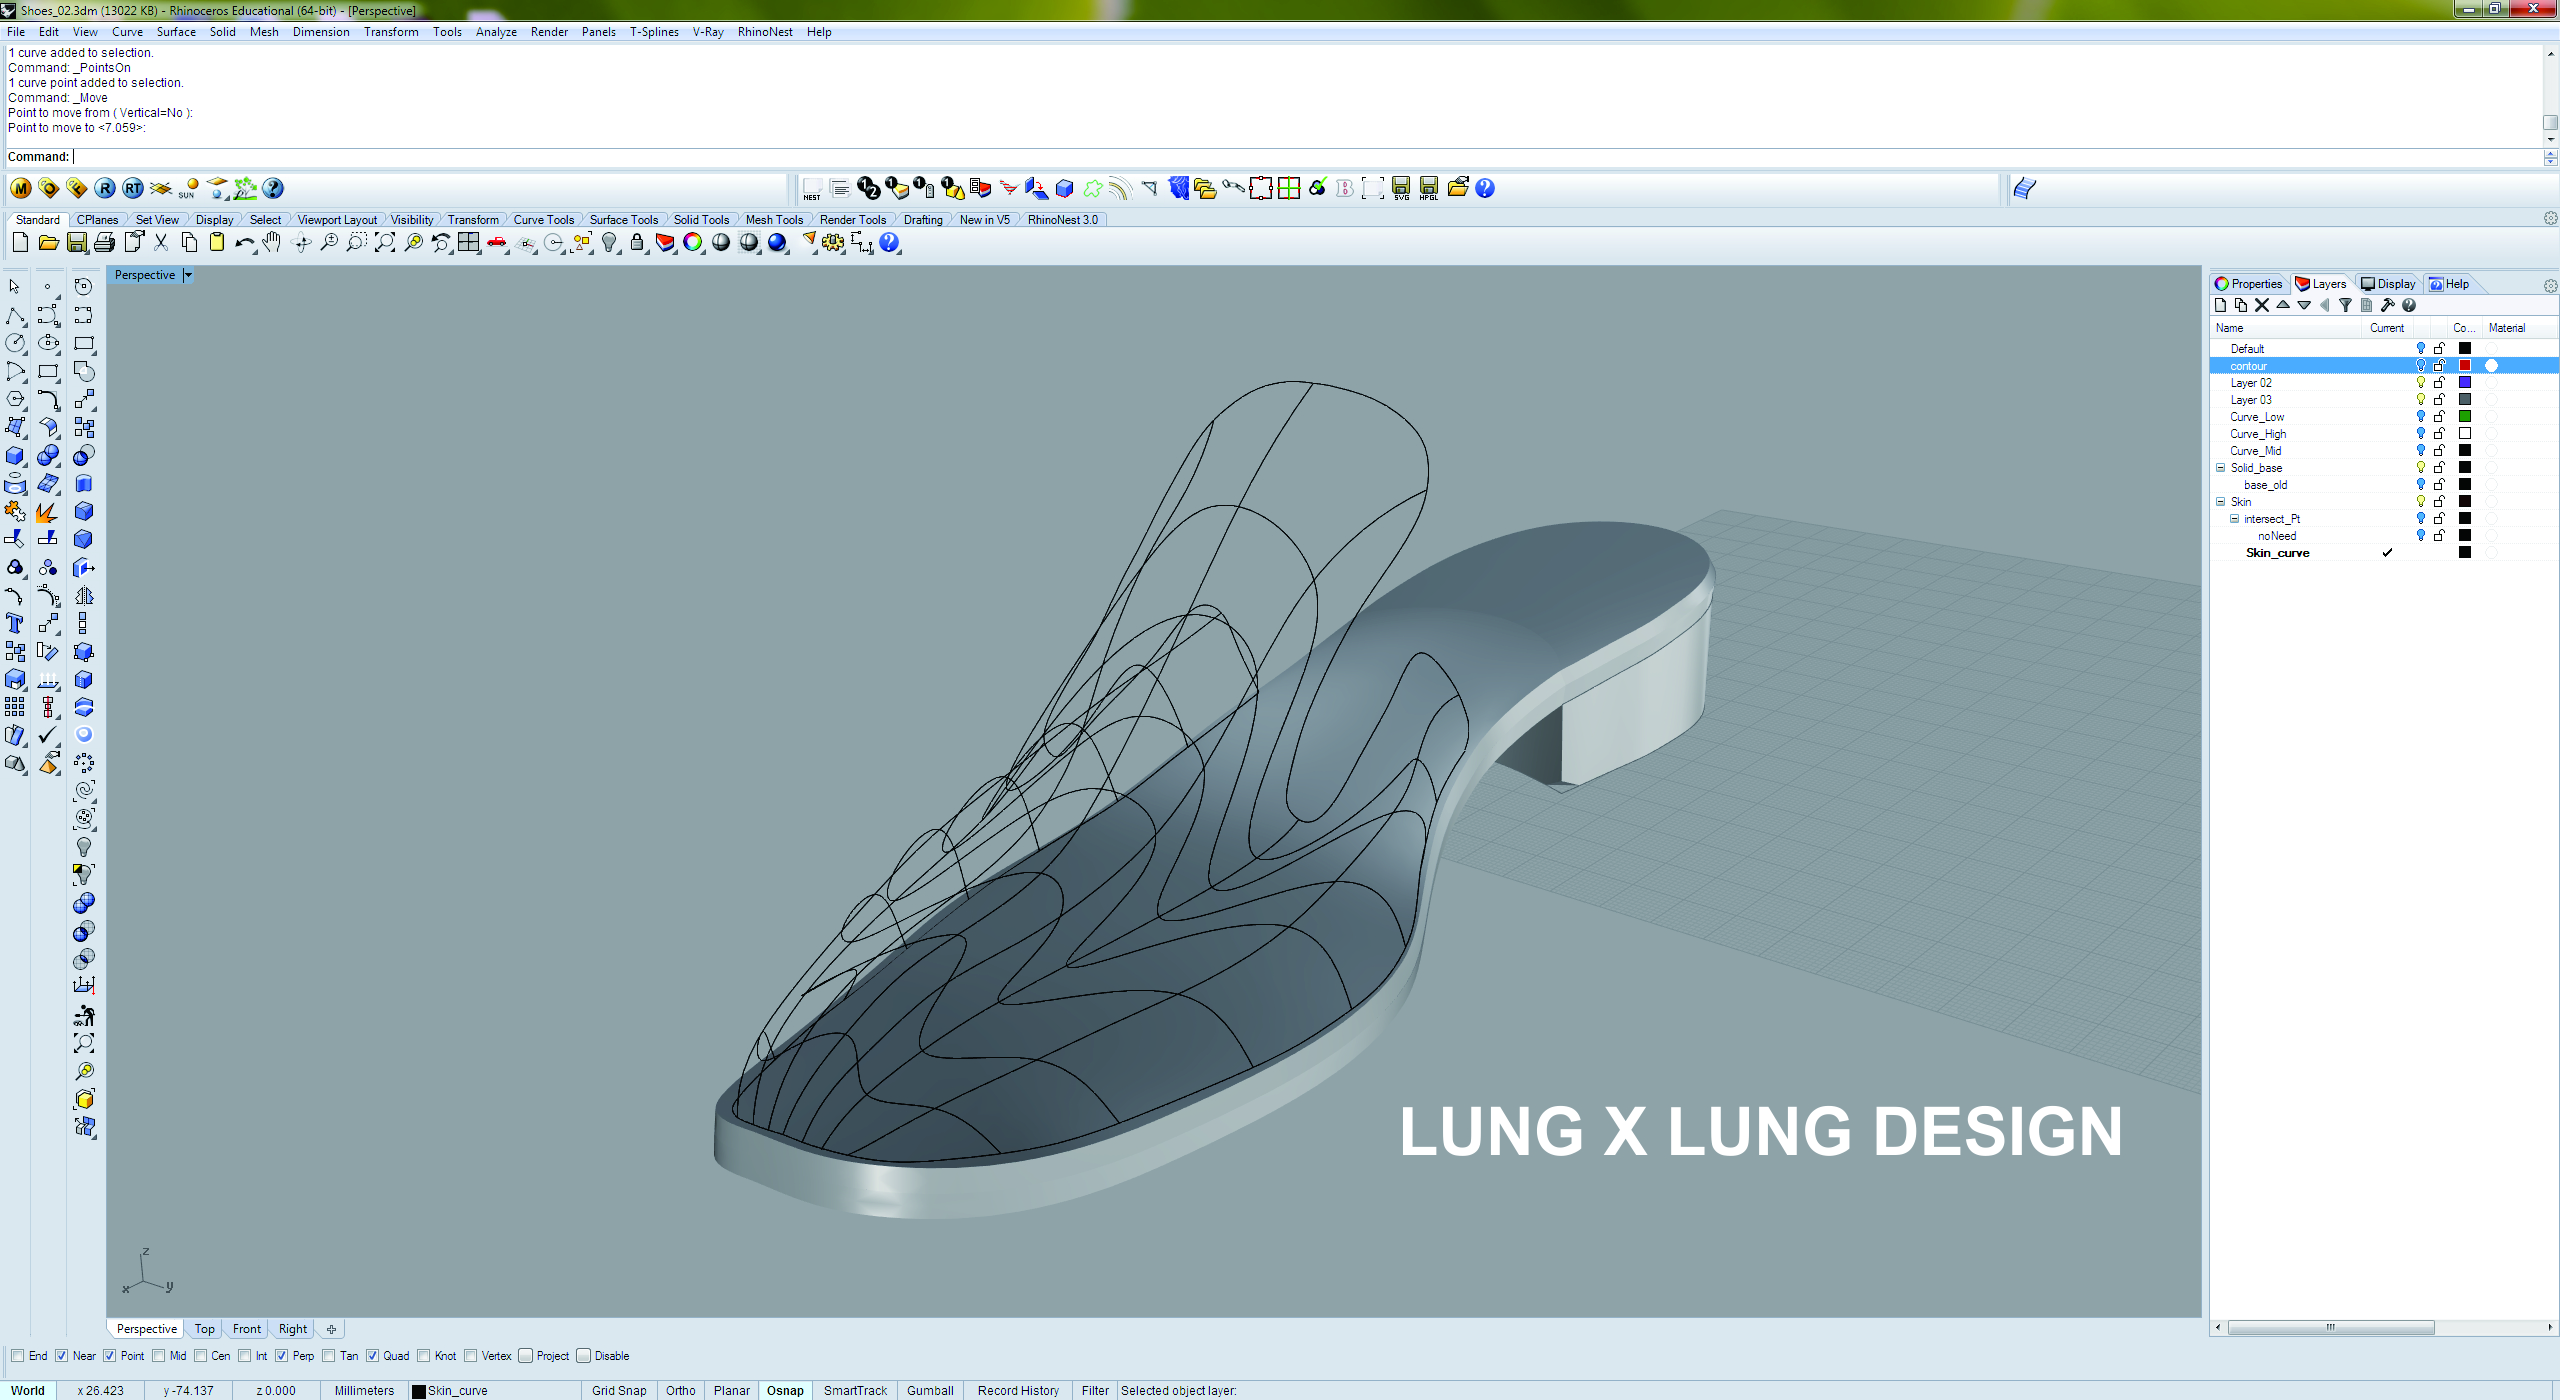2560x1400 pixels.
Task: Toggle Grid Snap in status bar
Action: point(619,1391)
